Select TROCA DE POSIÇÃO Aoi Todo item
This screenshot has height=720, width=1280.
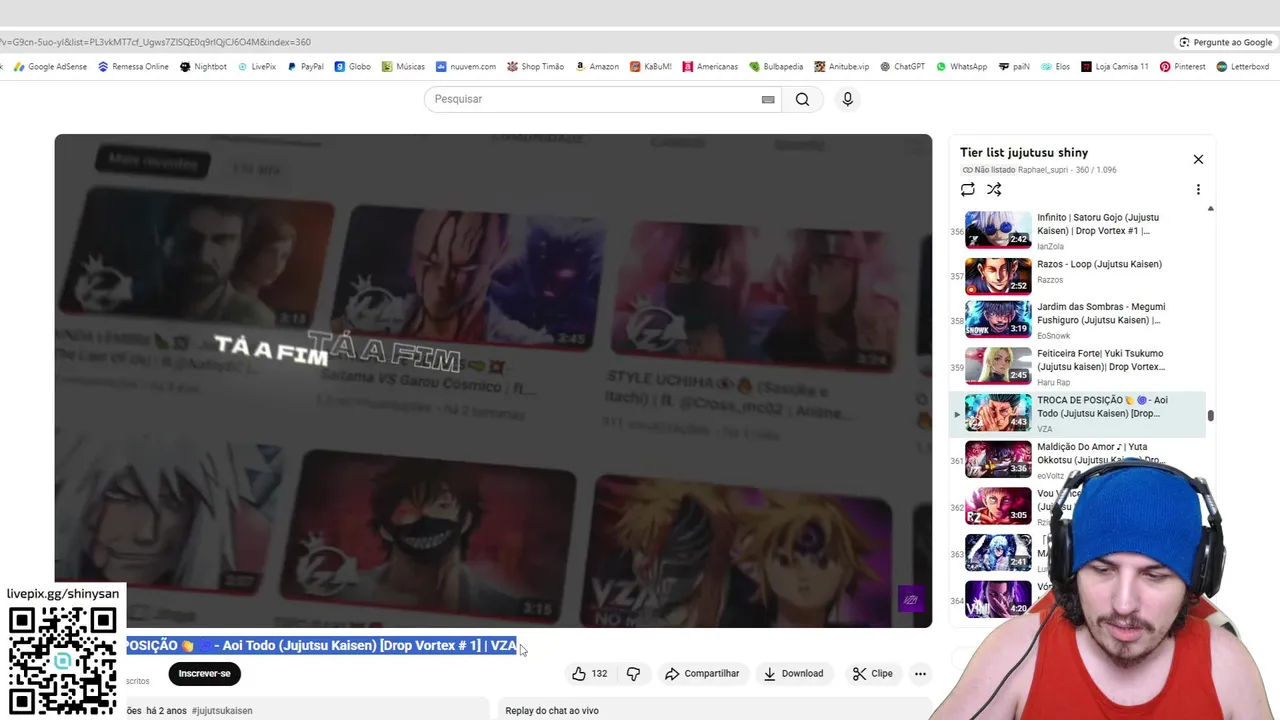point(1078,413)
